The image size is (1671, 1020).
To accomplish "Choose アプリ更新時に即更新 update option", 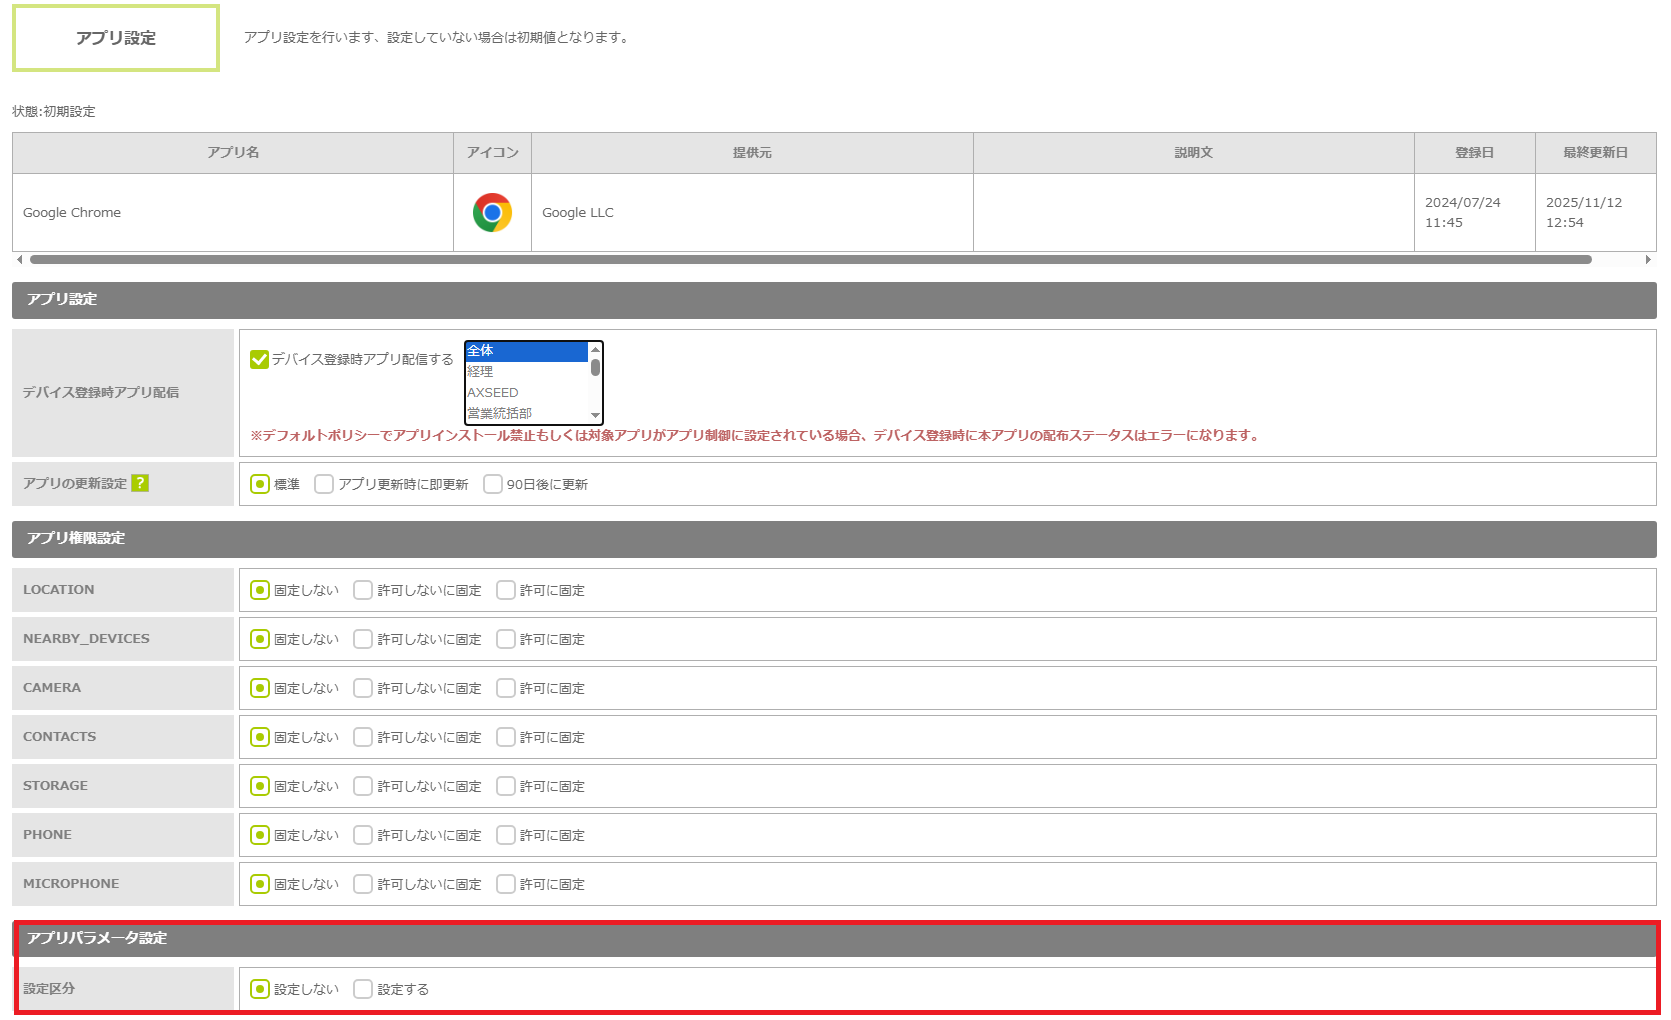I will pyautogui.click(x=324, y=484).
